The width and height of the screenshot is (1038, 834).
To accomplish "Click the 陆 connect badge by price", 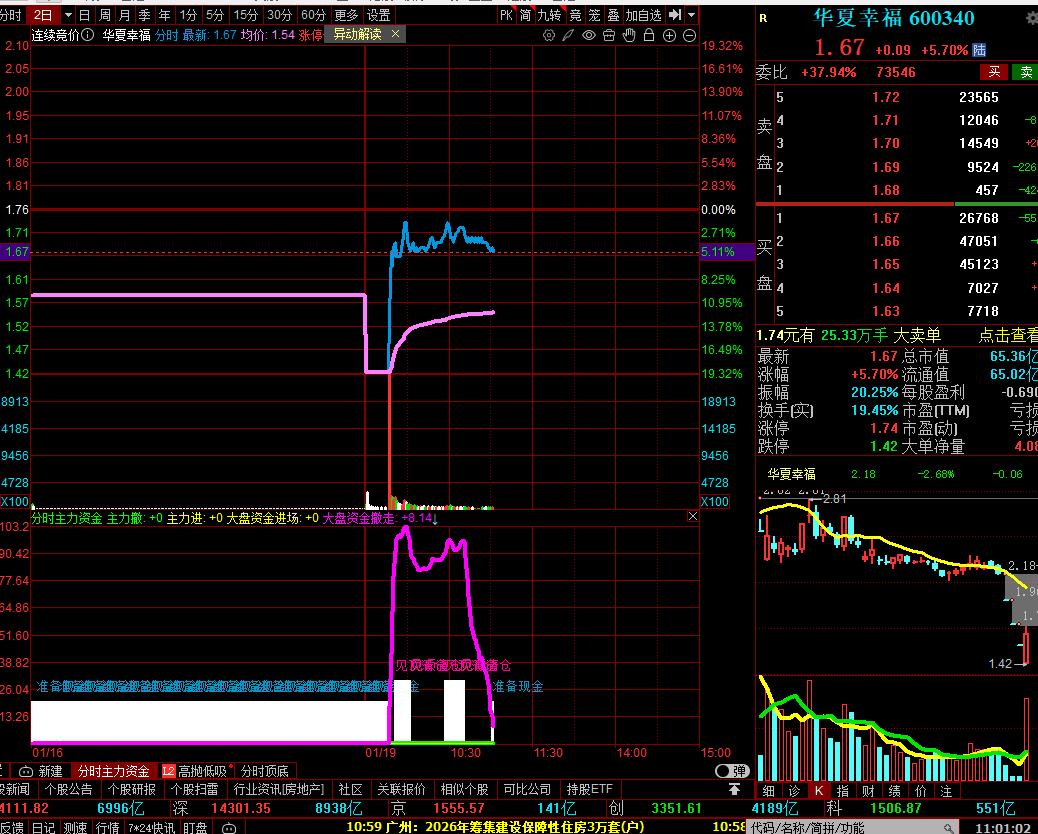I will 979,50.
